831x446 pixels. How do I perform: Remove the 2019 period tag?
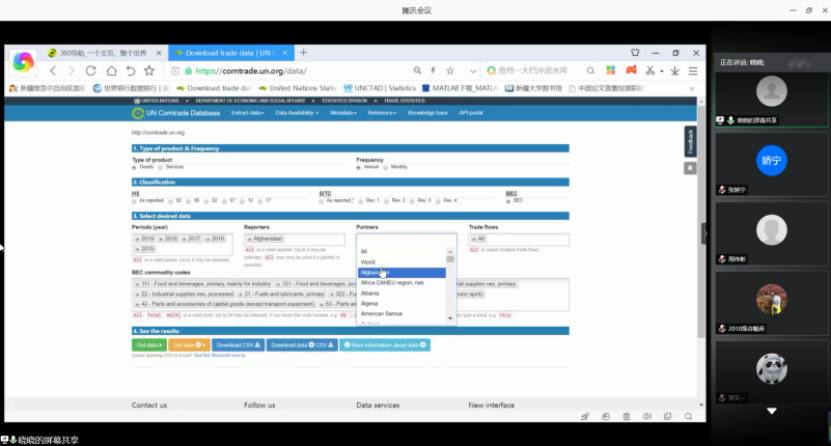pyautogui.click(x=137, y=239)
